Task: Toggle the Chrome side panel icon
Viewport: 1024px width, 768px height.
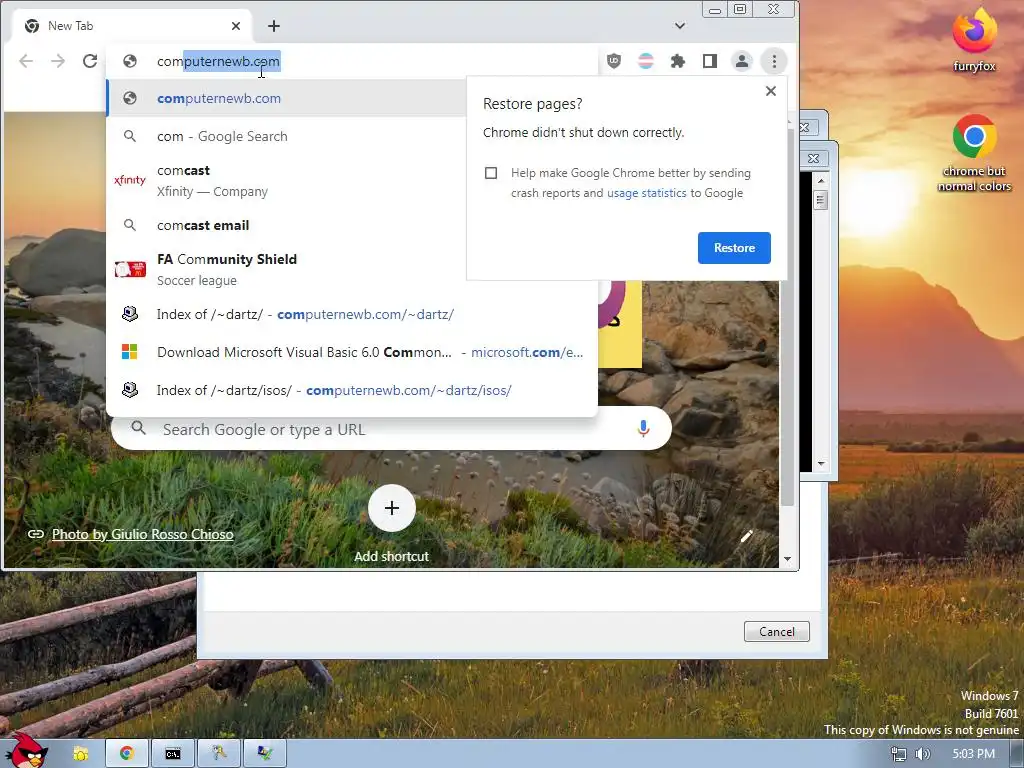Action: pyautogui.click(x=710, y=61)
